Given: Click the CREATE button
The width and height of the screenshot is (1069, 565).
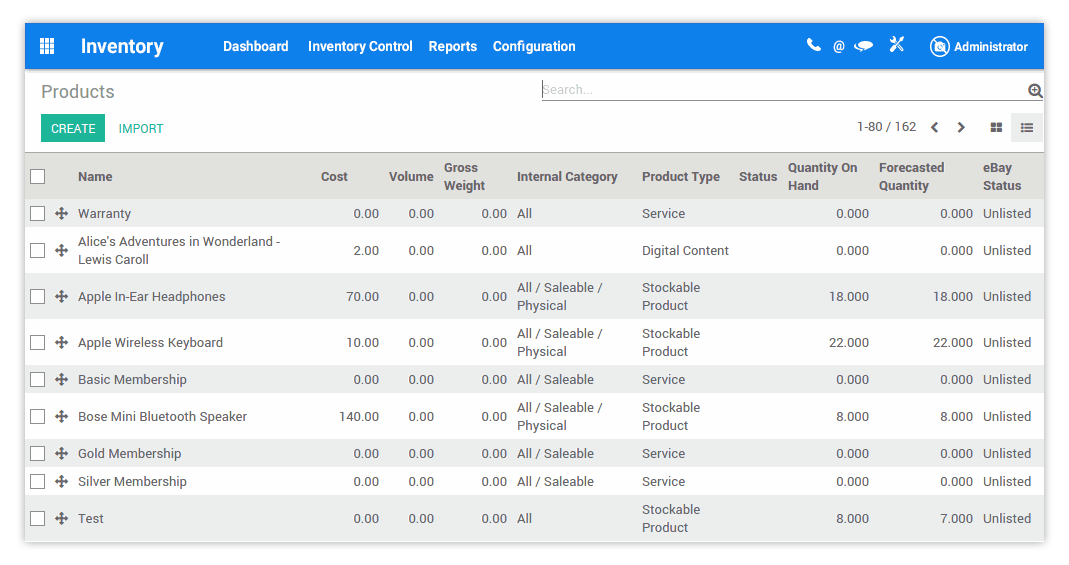Looking at the screenshot, I should point(73,128).
